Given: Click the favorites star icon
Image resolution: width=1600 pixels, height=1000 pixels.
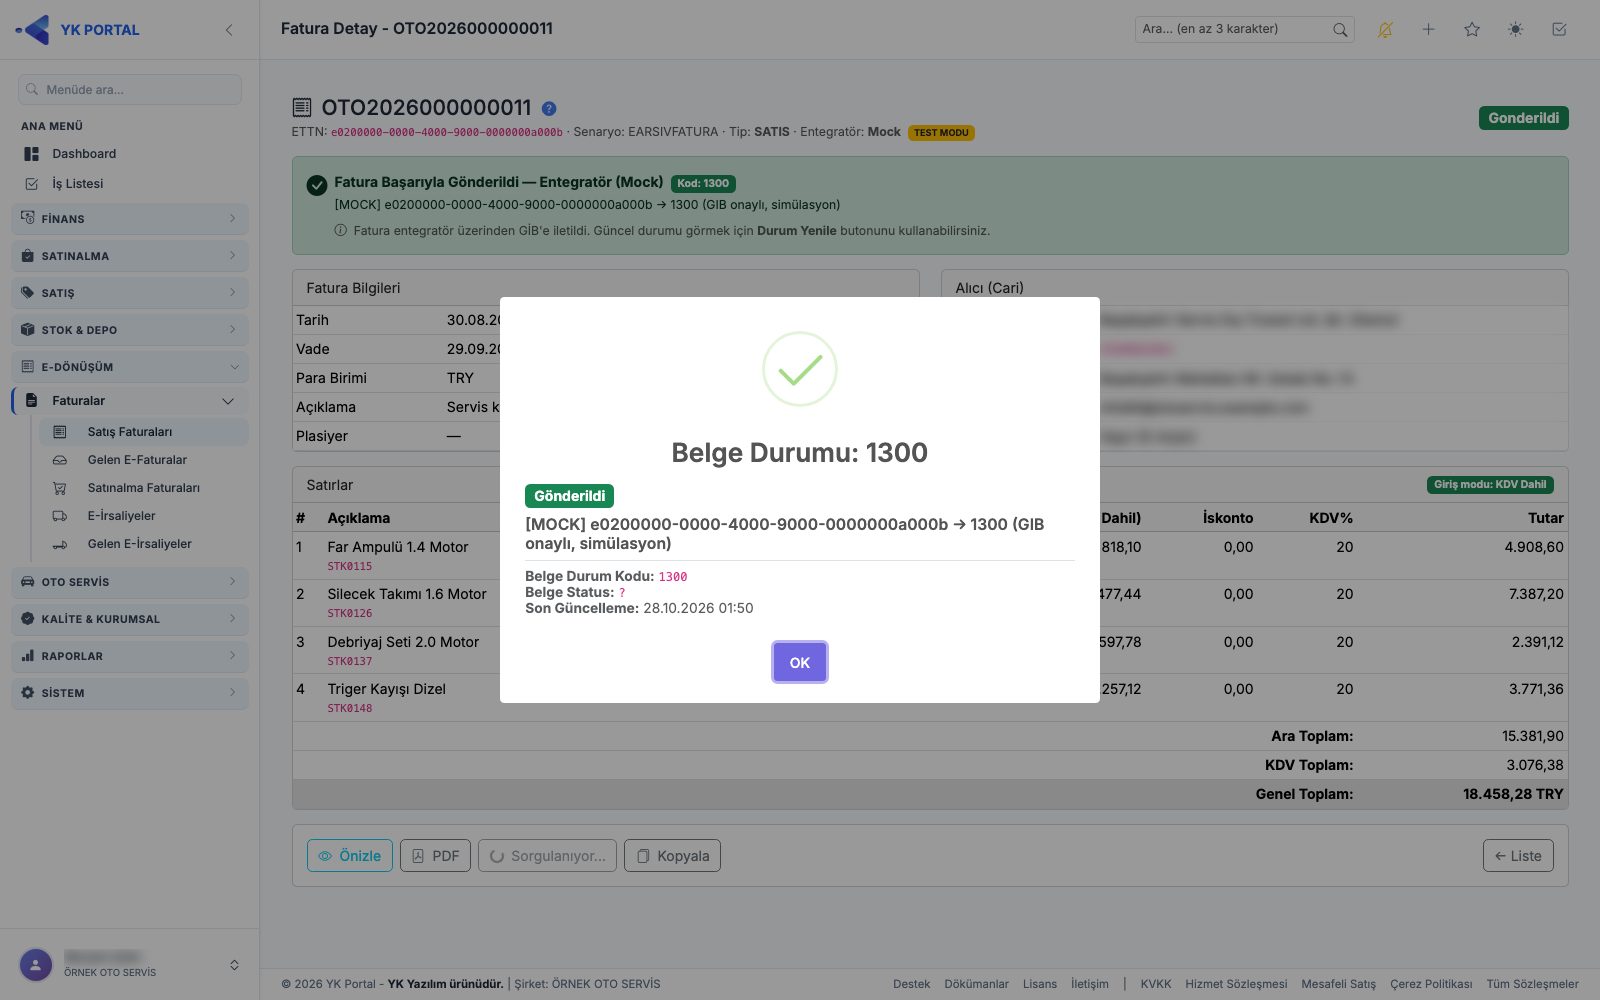Looking at the screenshot, I should tap(1472, 30).
